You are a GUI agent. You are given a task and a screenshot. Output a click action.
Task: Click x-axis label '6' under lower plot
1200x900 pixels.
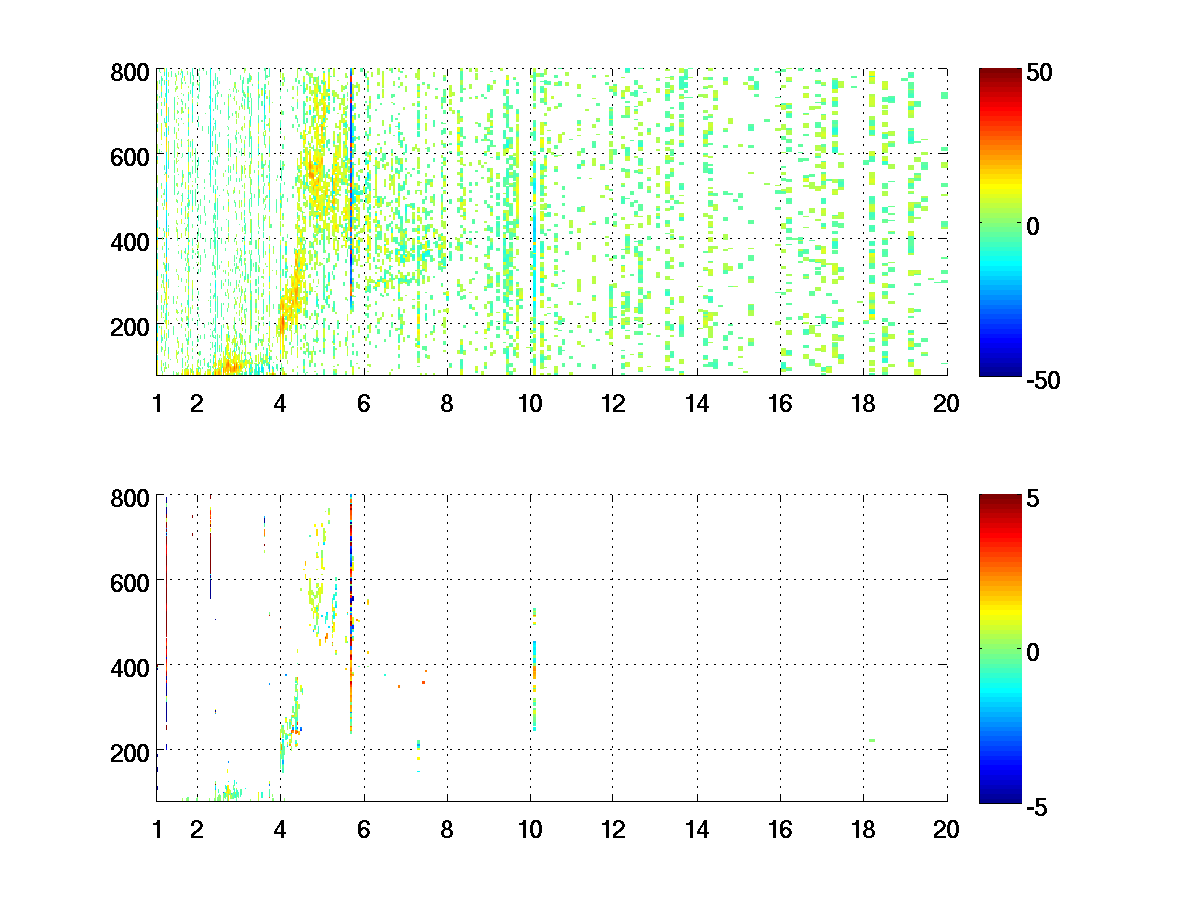point(364,829)
